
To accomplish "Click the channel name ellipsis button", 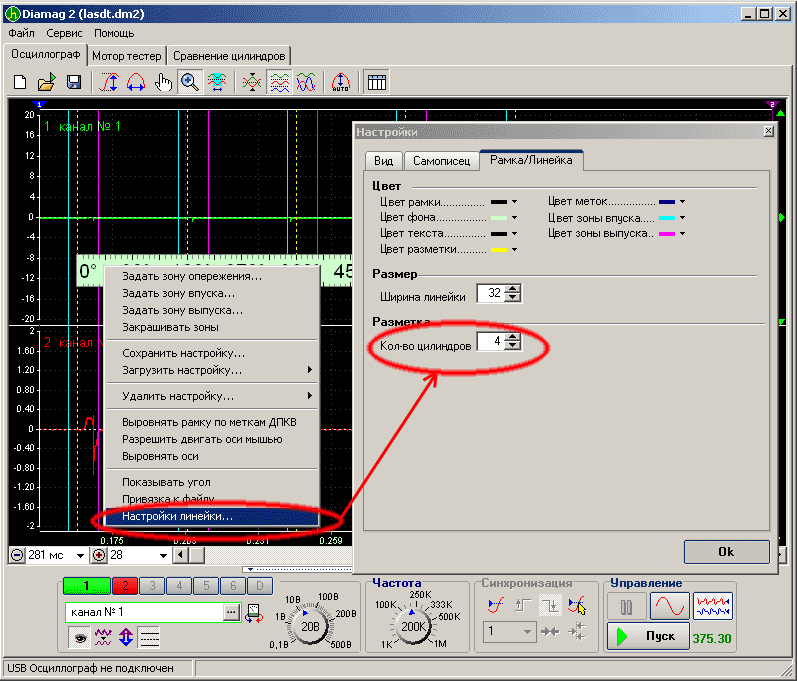I will tap(231, 612).
